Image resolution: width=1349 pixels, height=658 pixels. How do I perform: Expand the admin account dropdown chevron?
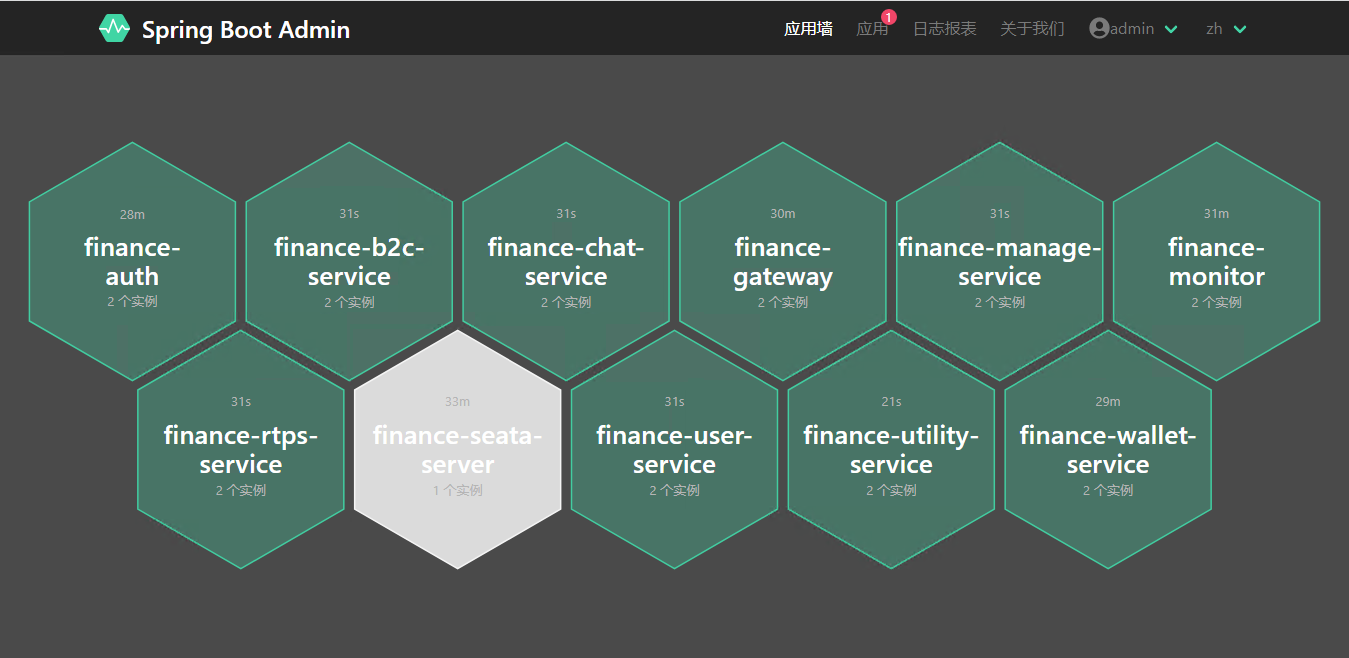1171,30
